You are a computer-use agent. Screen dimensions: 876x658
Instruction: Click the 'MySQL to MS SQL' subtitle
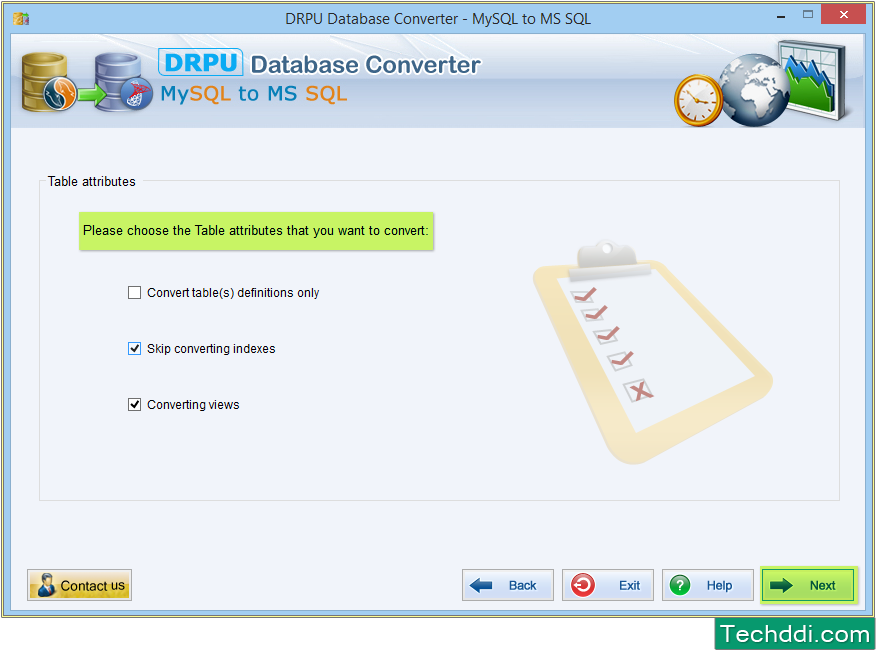[254, 94]
